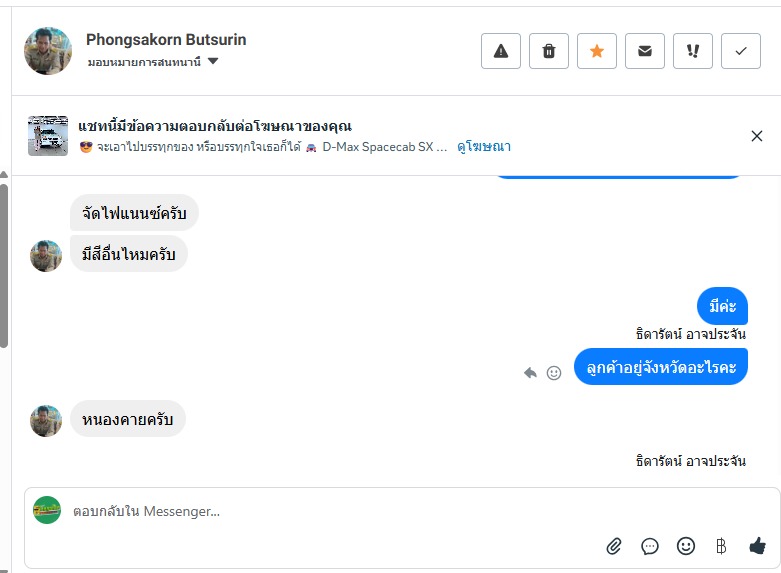Click Phongsakorn Butsurin's header profile picture

click(48, 51)
